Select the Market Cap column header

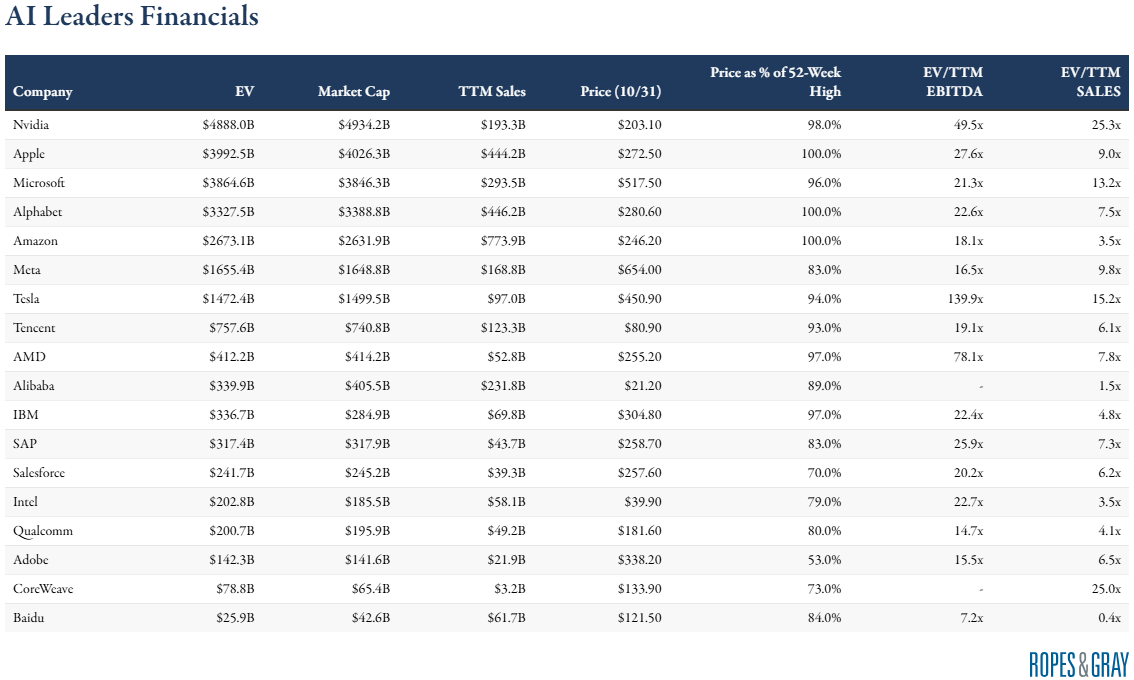pyautogui.click(x=353, y=92)
